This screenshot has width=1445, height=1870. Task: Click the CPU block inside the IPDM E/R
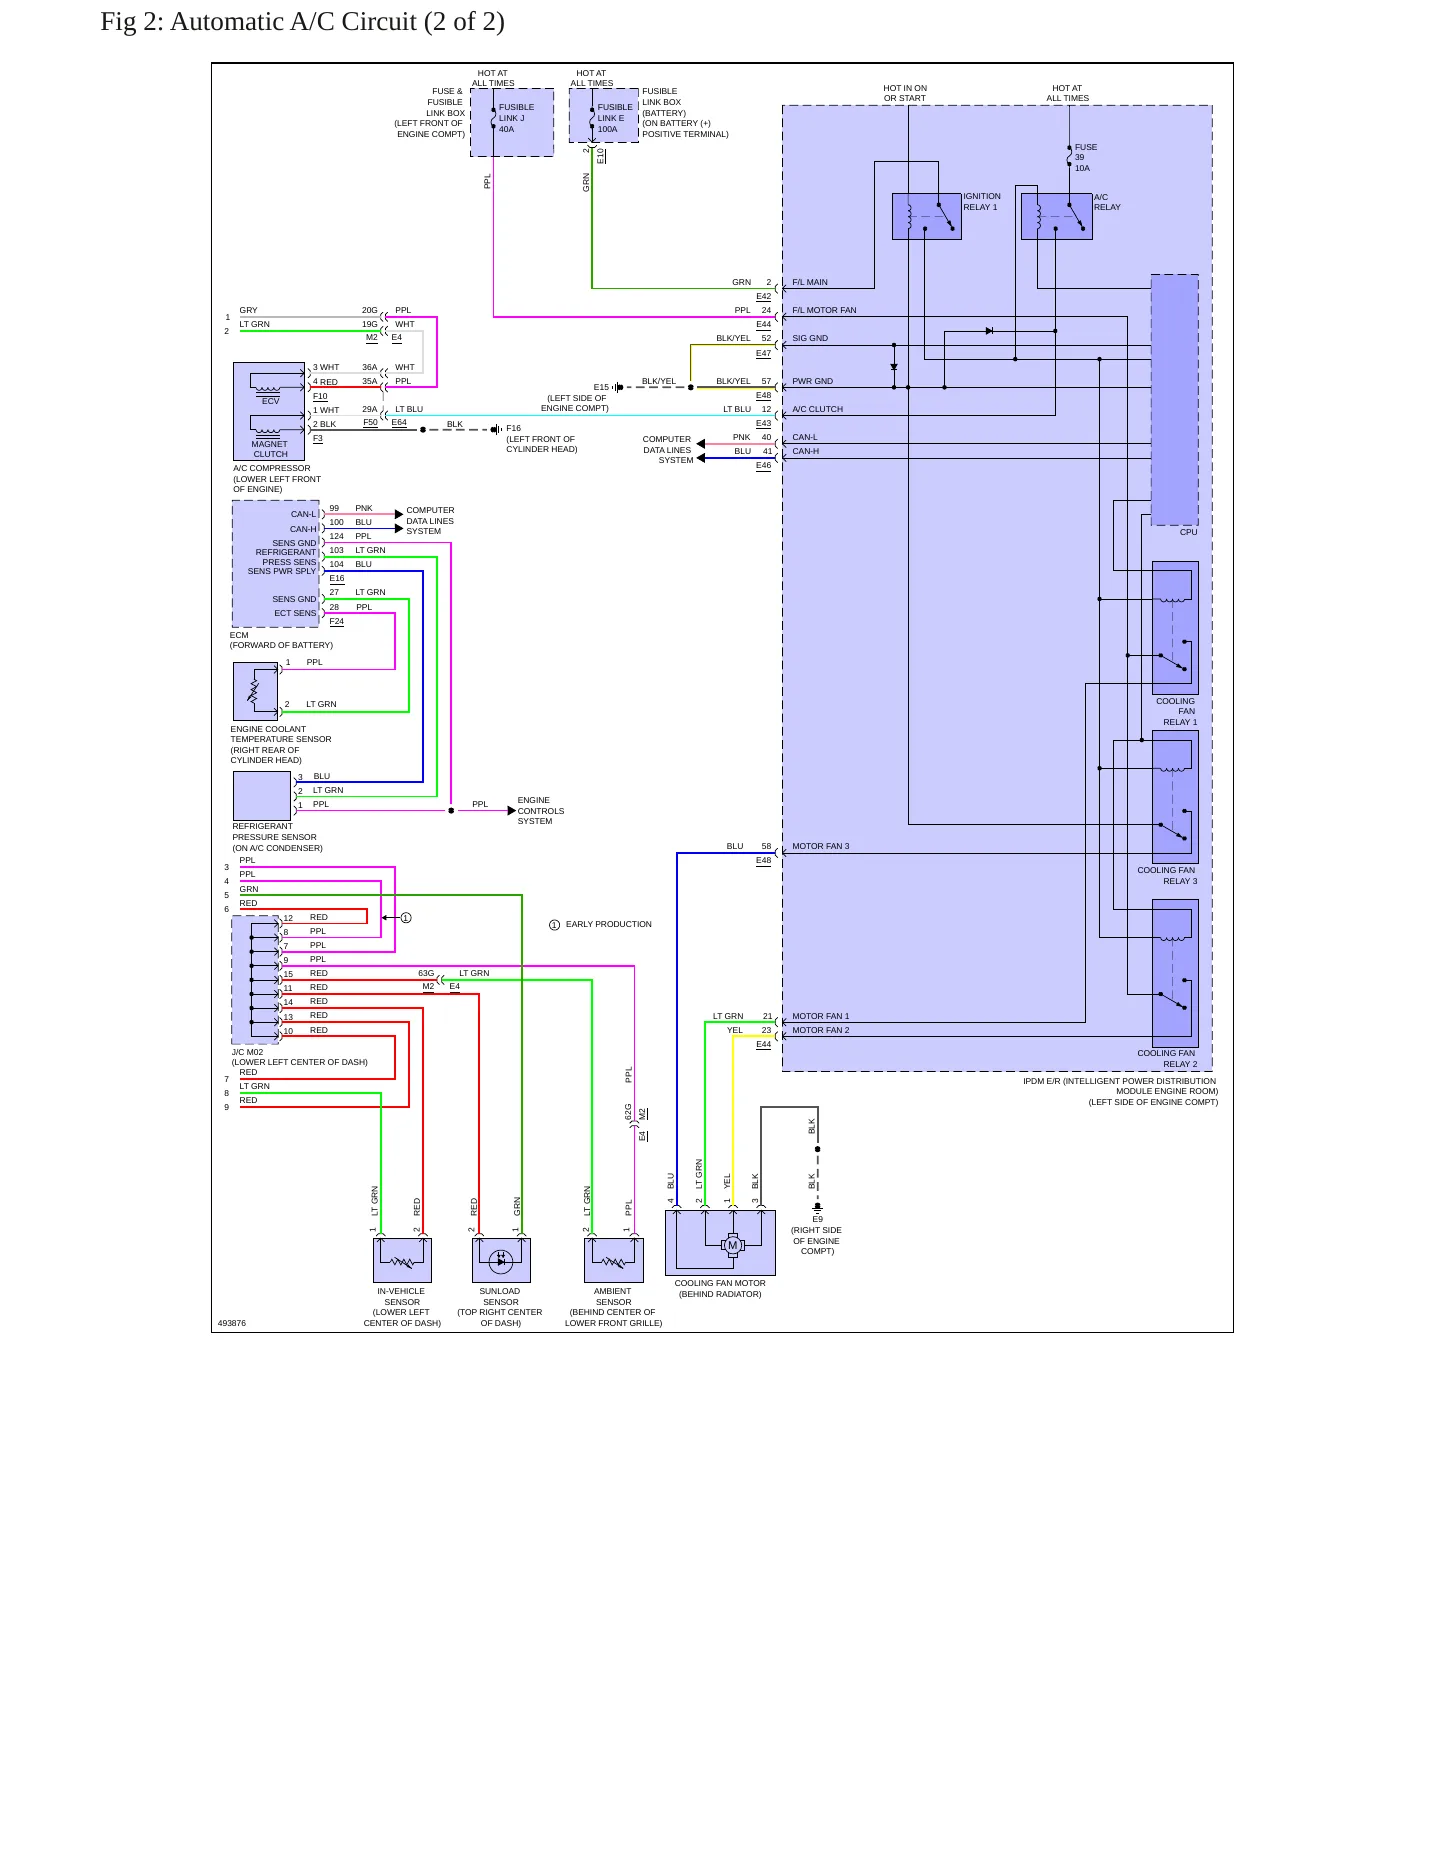click(1175, 400)
